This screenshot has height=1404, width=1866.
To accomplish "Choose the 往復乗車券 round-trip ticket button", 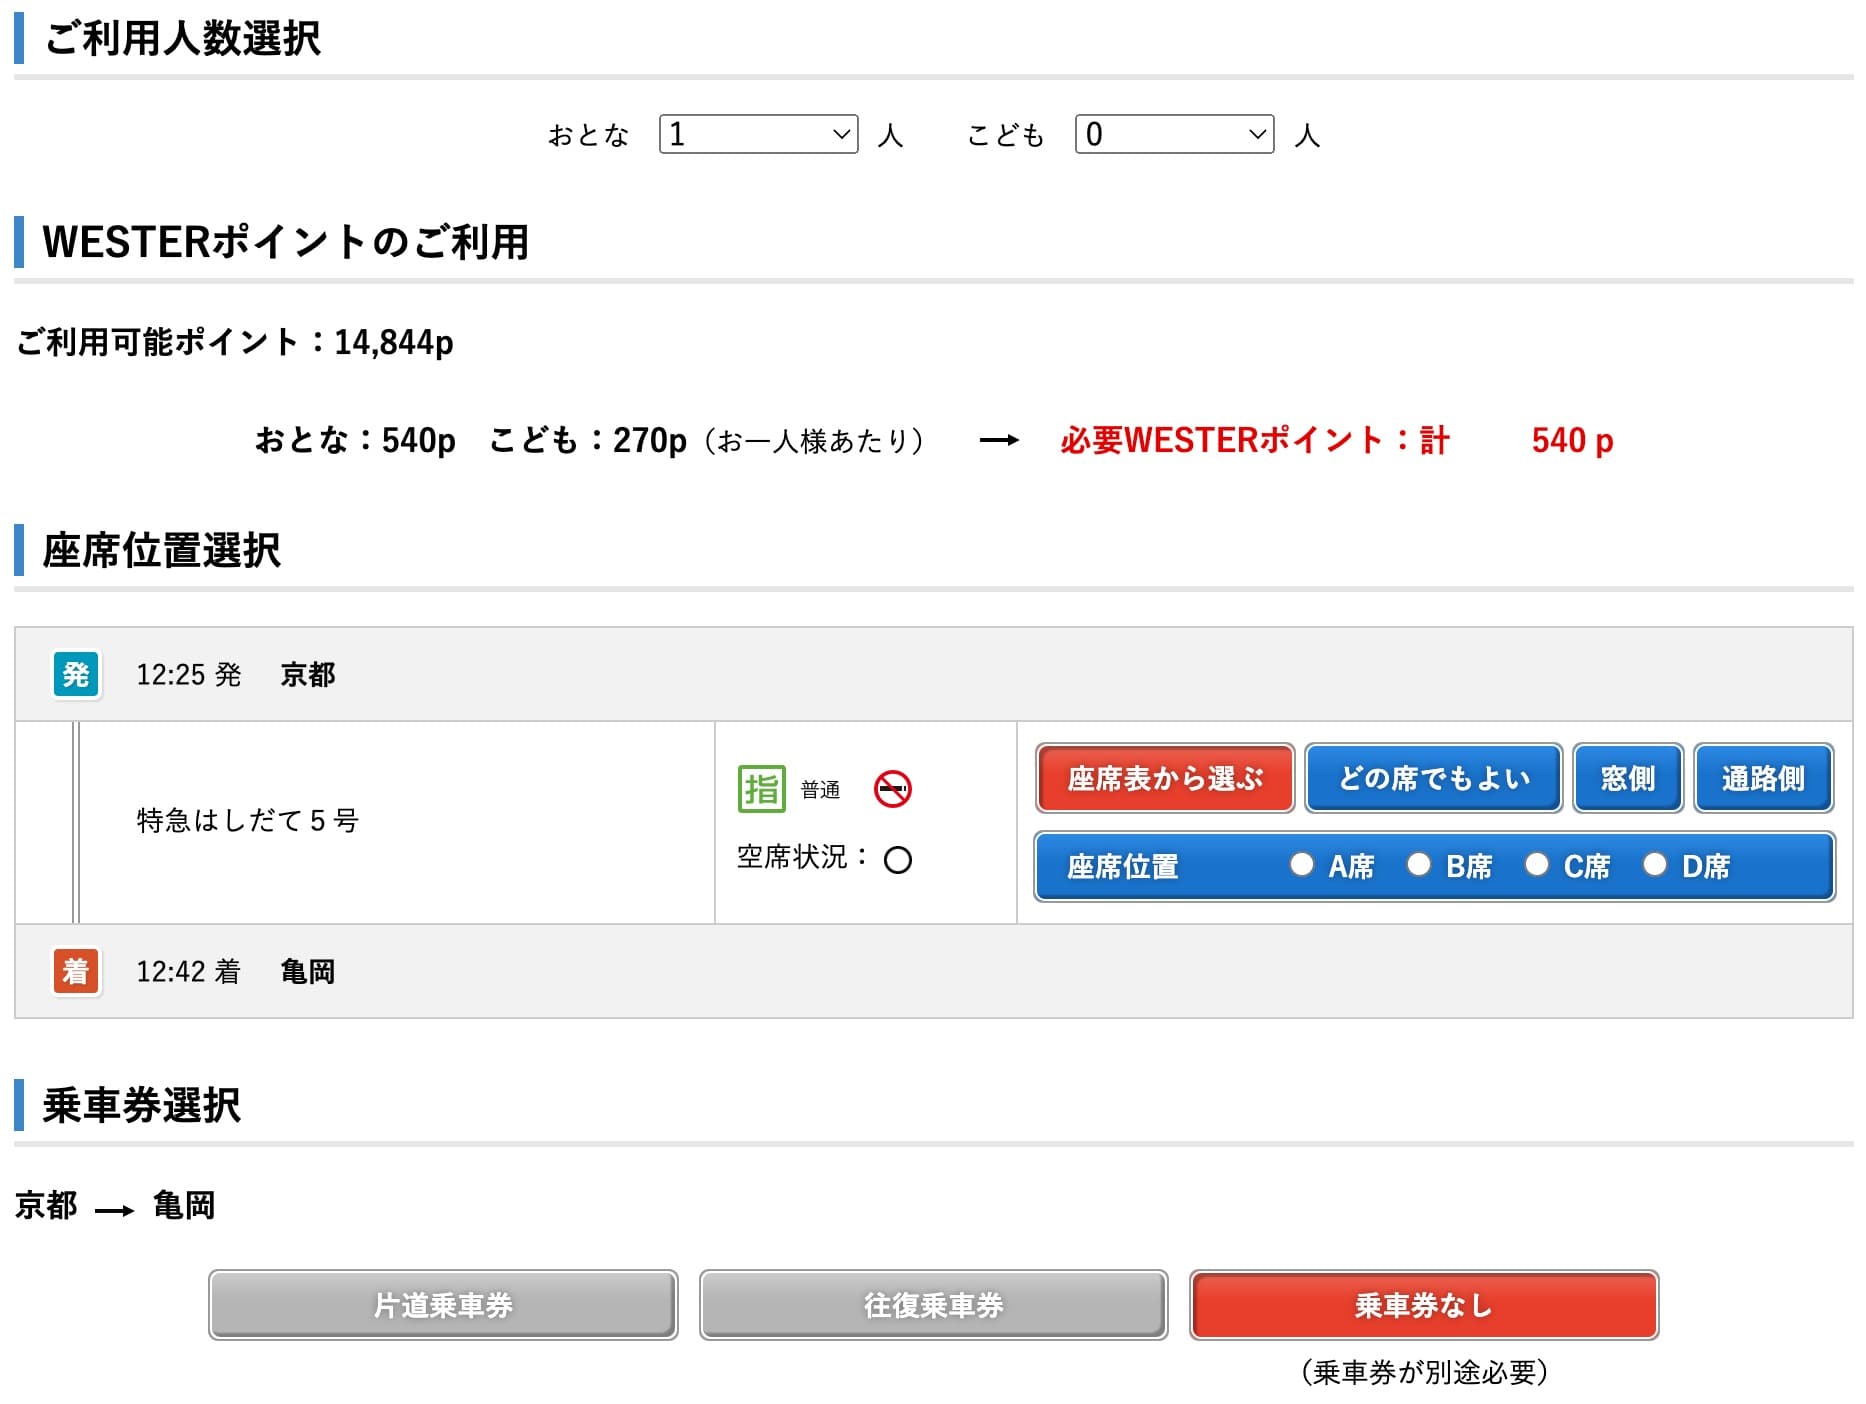I will point(933,1305).
